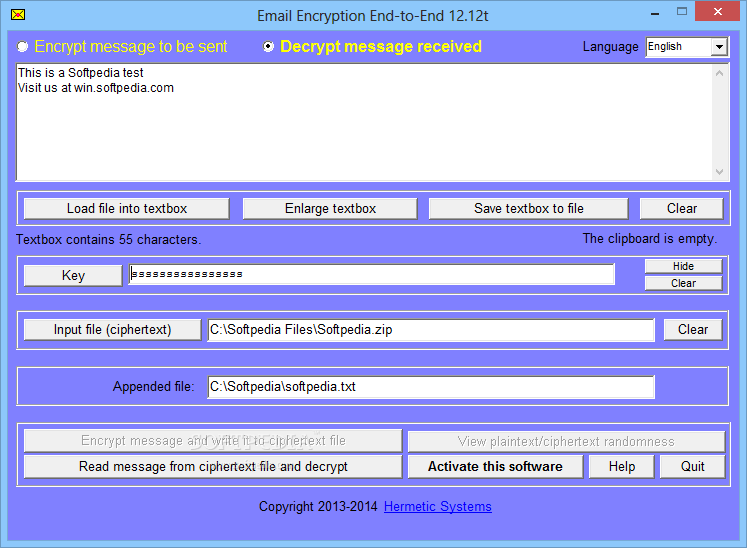Image resolution: width=747 pixels, height=548 pixels.
Task: Click the 'Appended file:' label
Action: (x=153, y=386)
